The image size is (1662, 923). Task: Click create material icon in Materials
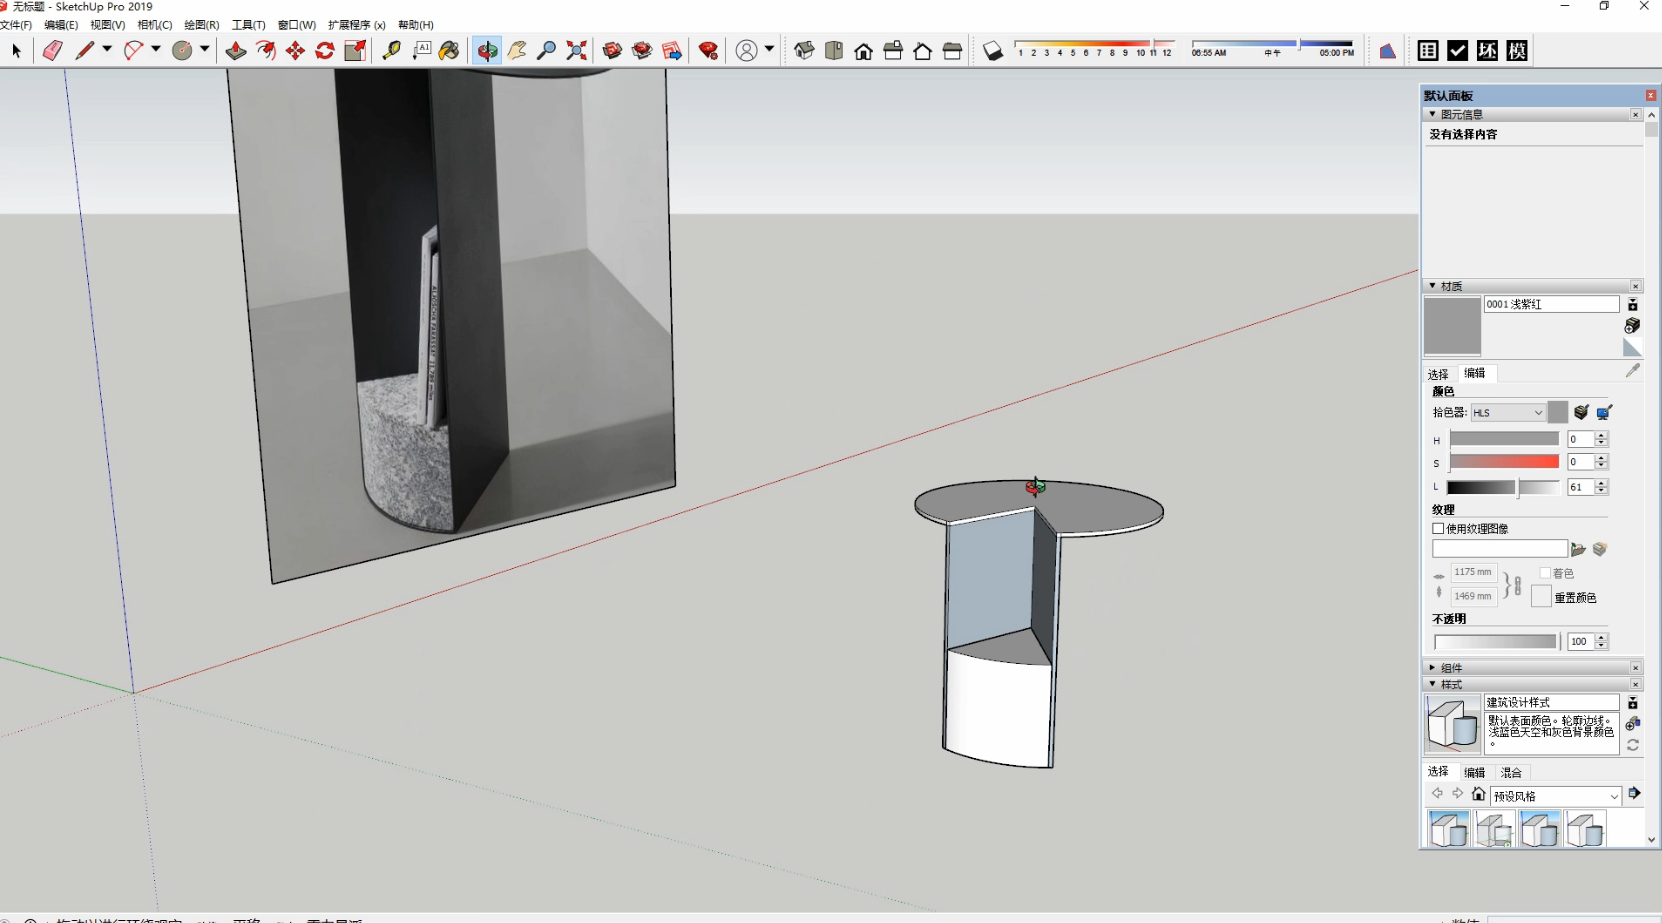(1632, 326)
